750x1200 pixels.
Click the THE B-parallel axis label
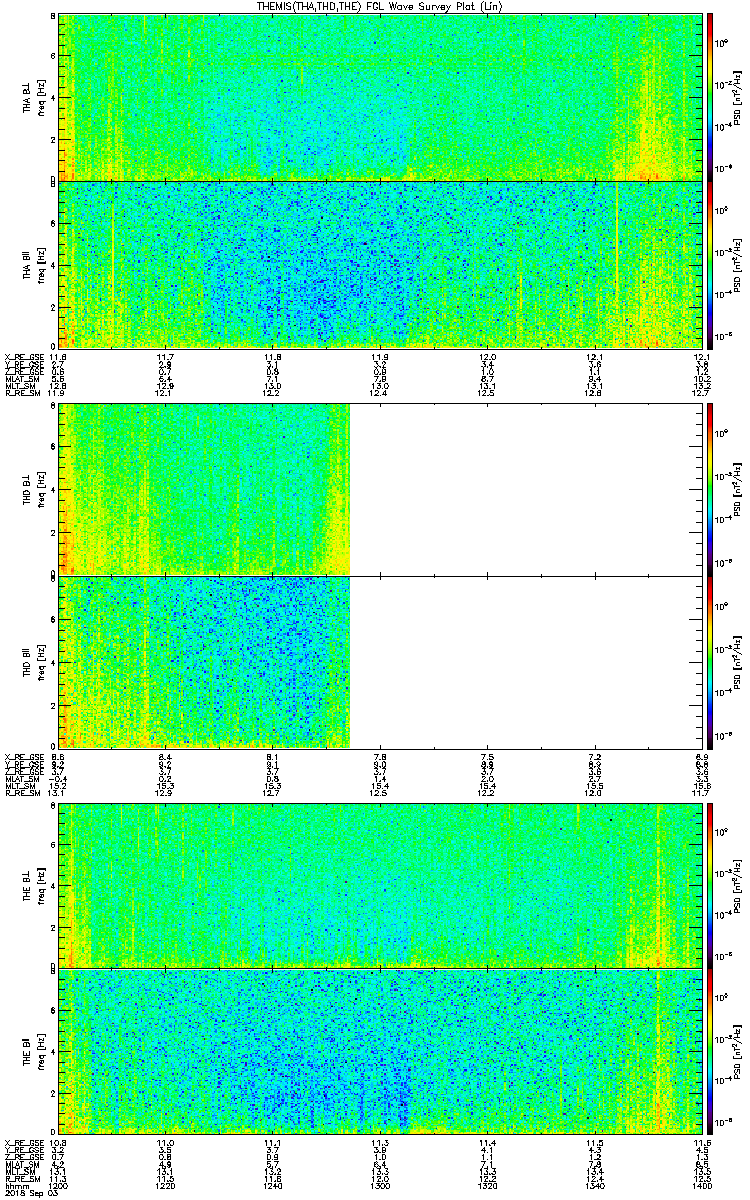[x=28, y=1052]
